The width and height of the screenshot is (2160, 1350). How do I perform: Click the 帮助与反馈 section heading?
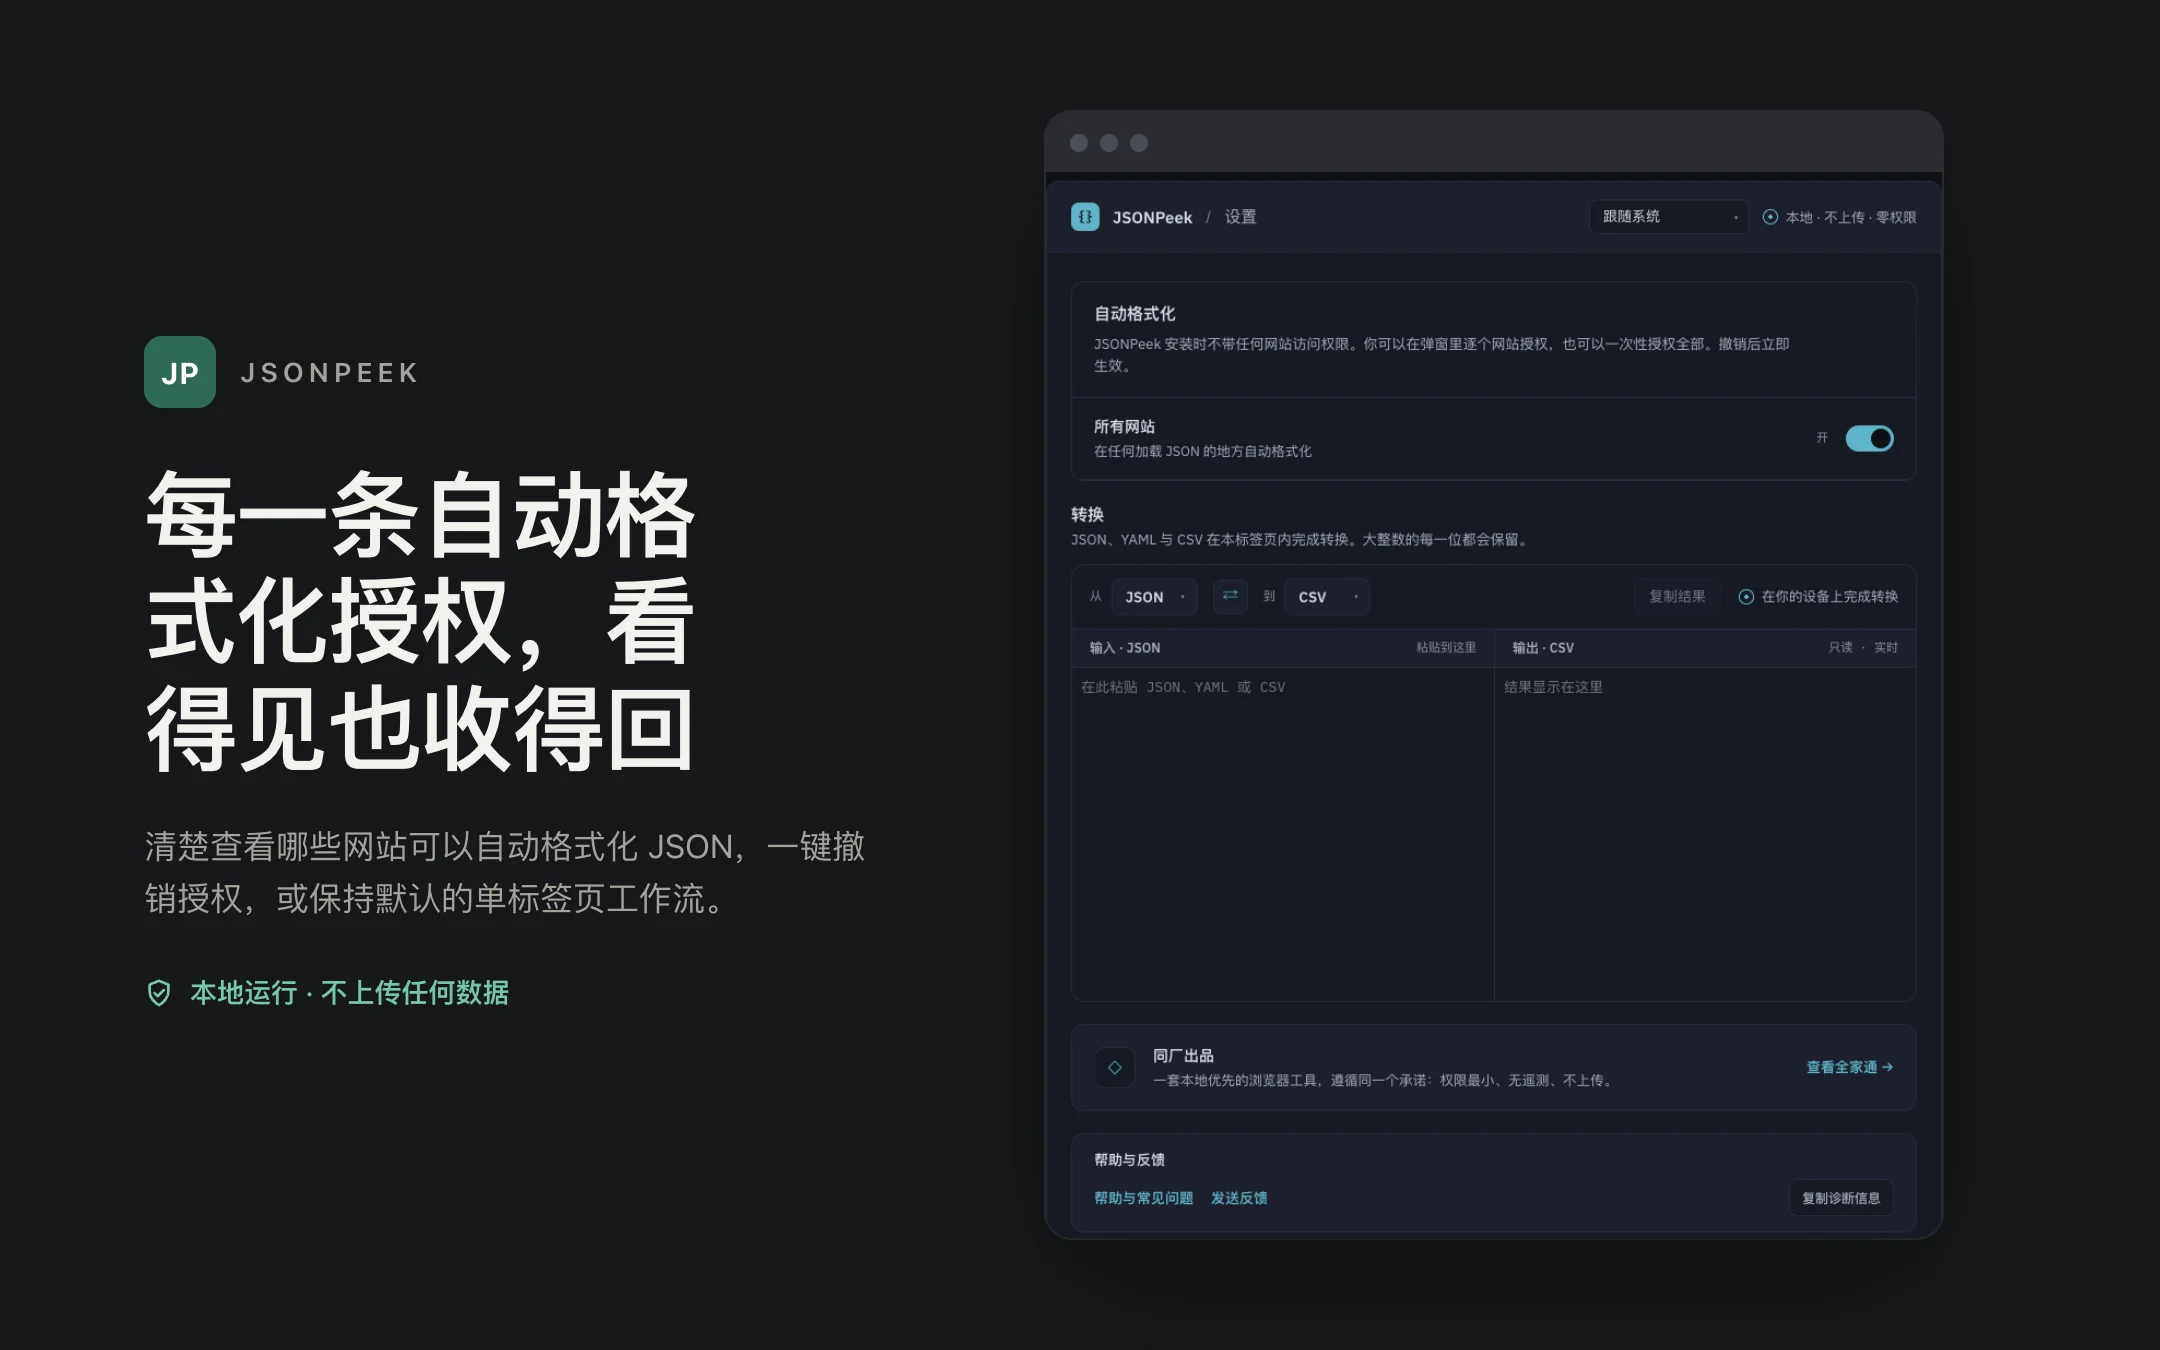pos(1129,1160)
